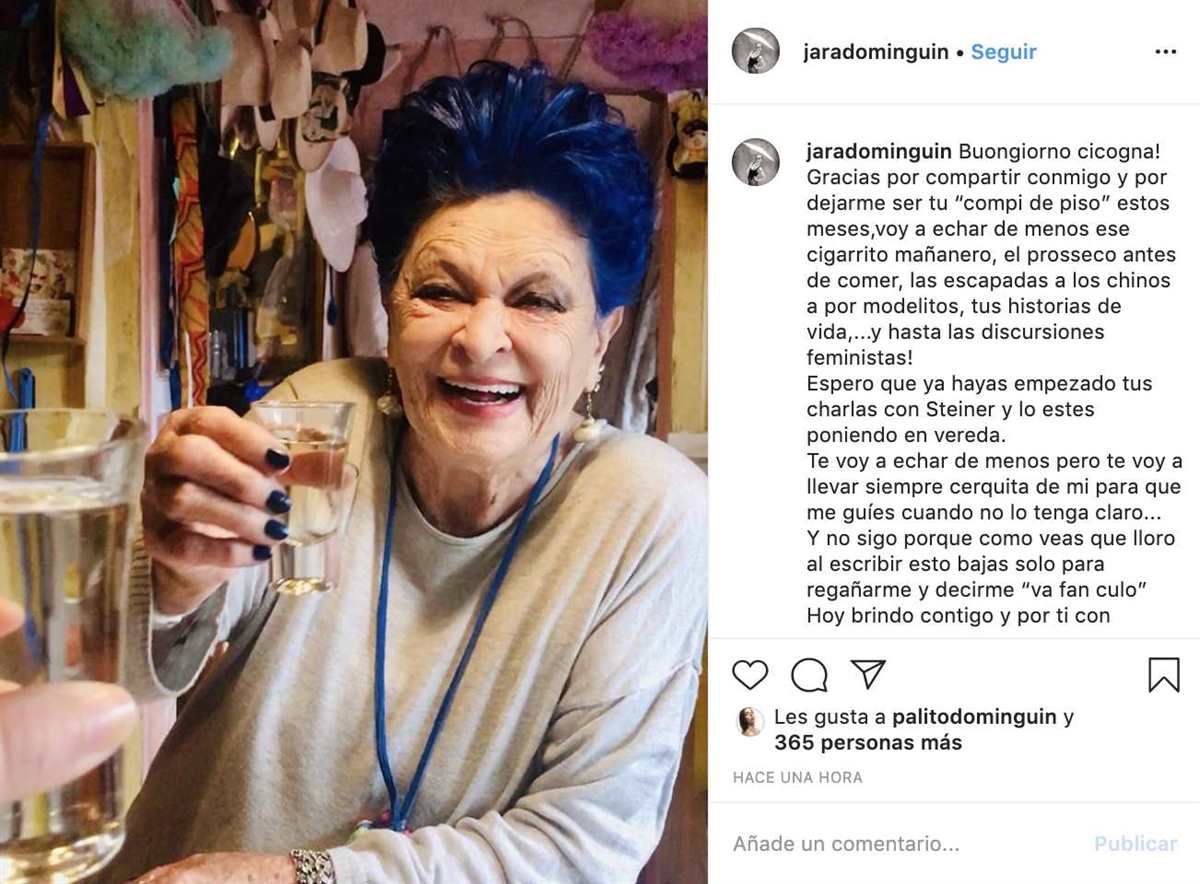Viewport: 1200px width, 884px height.
Task: Click the header profile avatar
Action: pyautogui.click(x=755, y=51)
